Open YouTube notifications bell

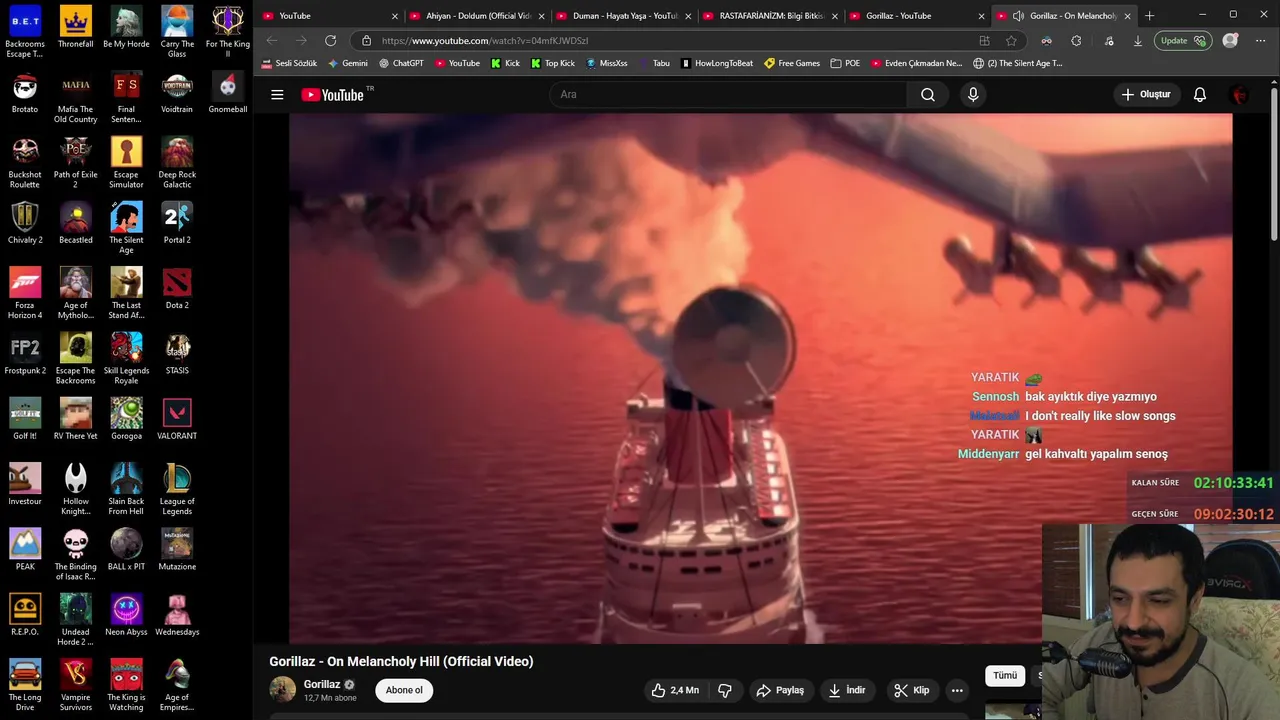coord(1200,95)
